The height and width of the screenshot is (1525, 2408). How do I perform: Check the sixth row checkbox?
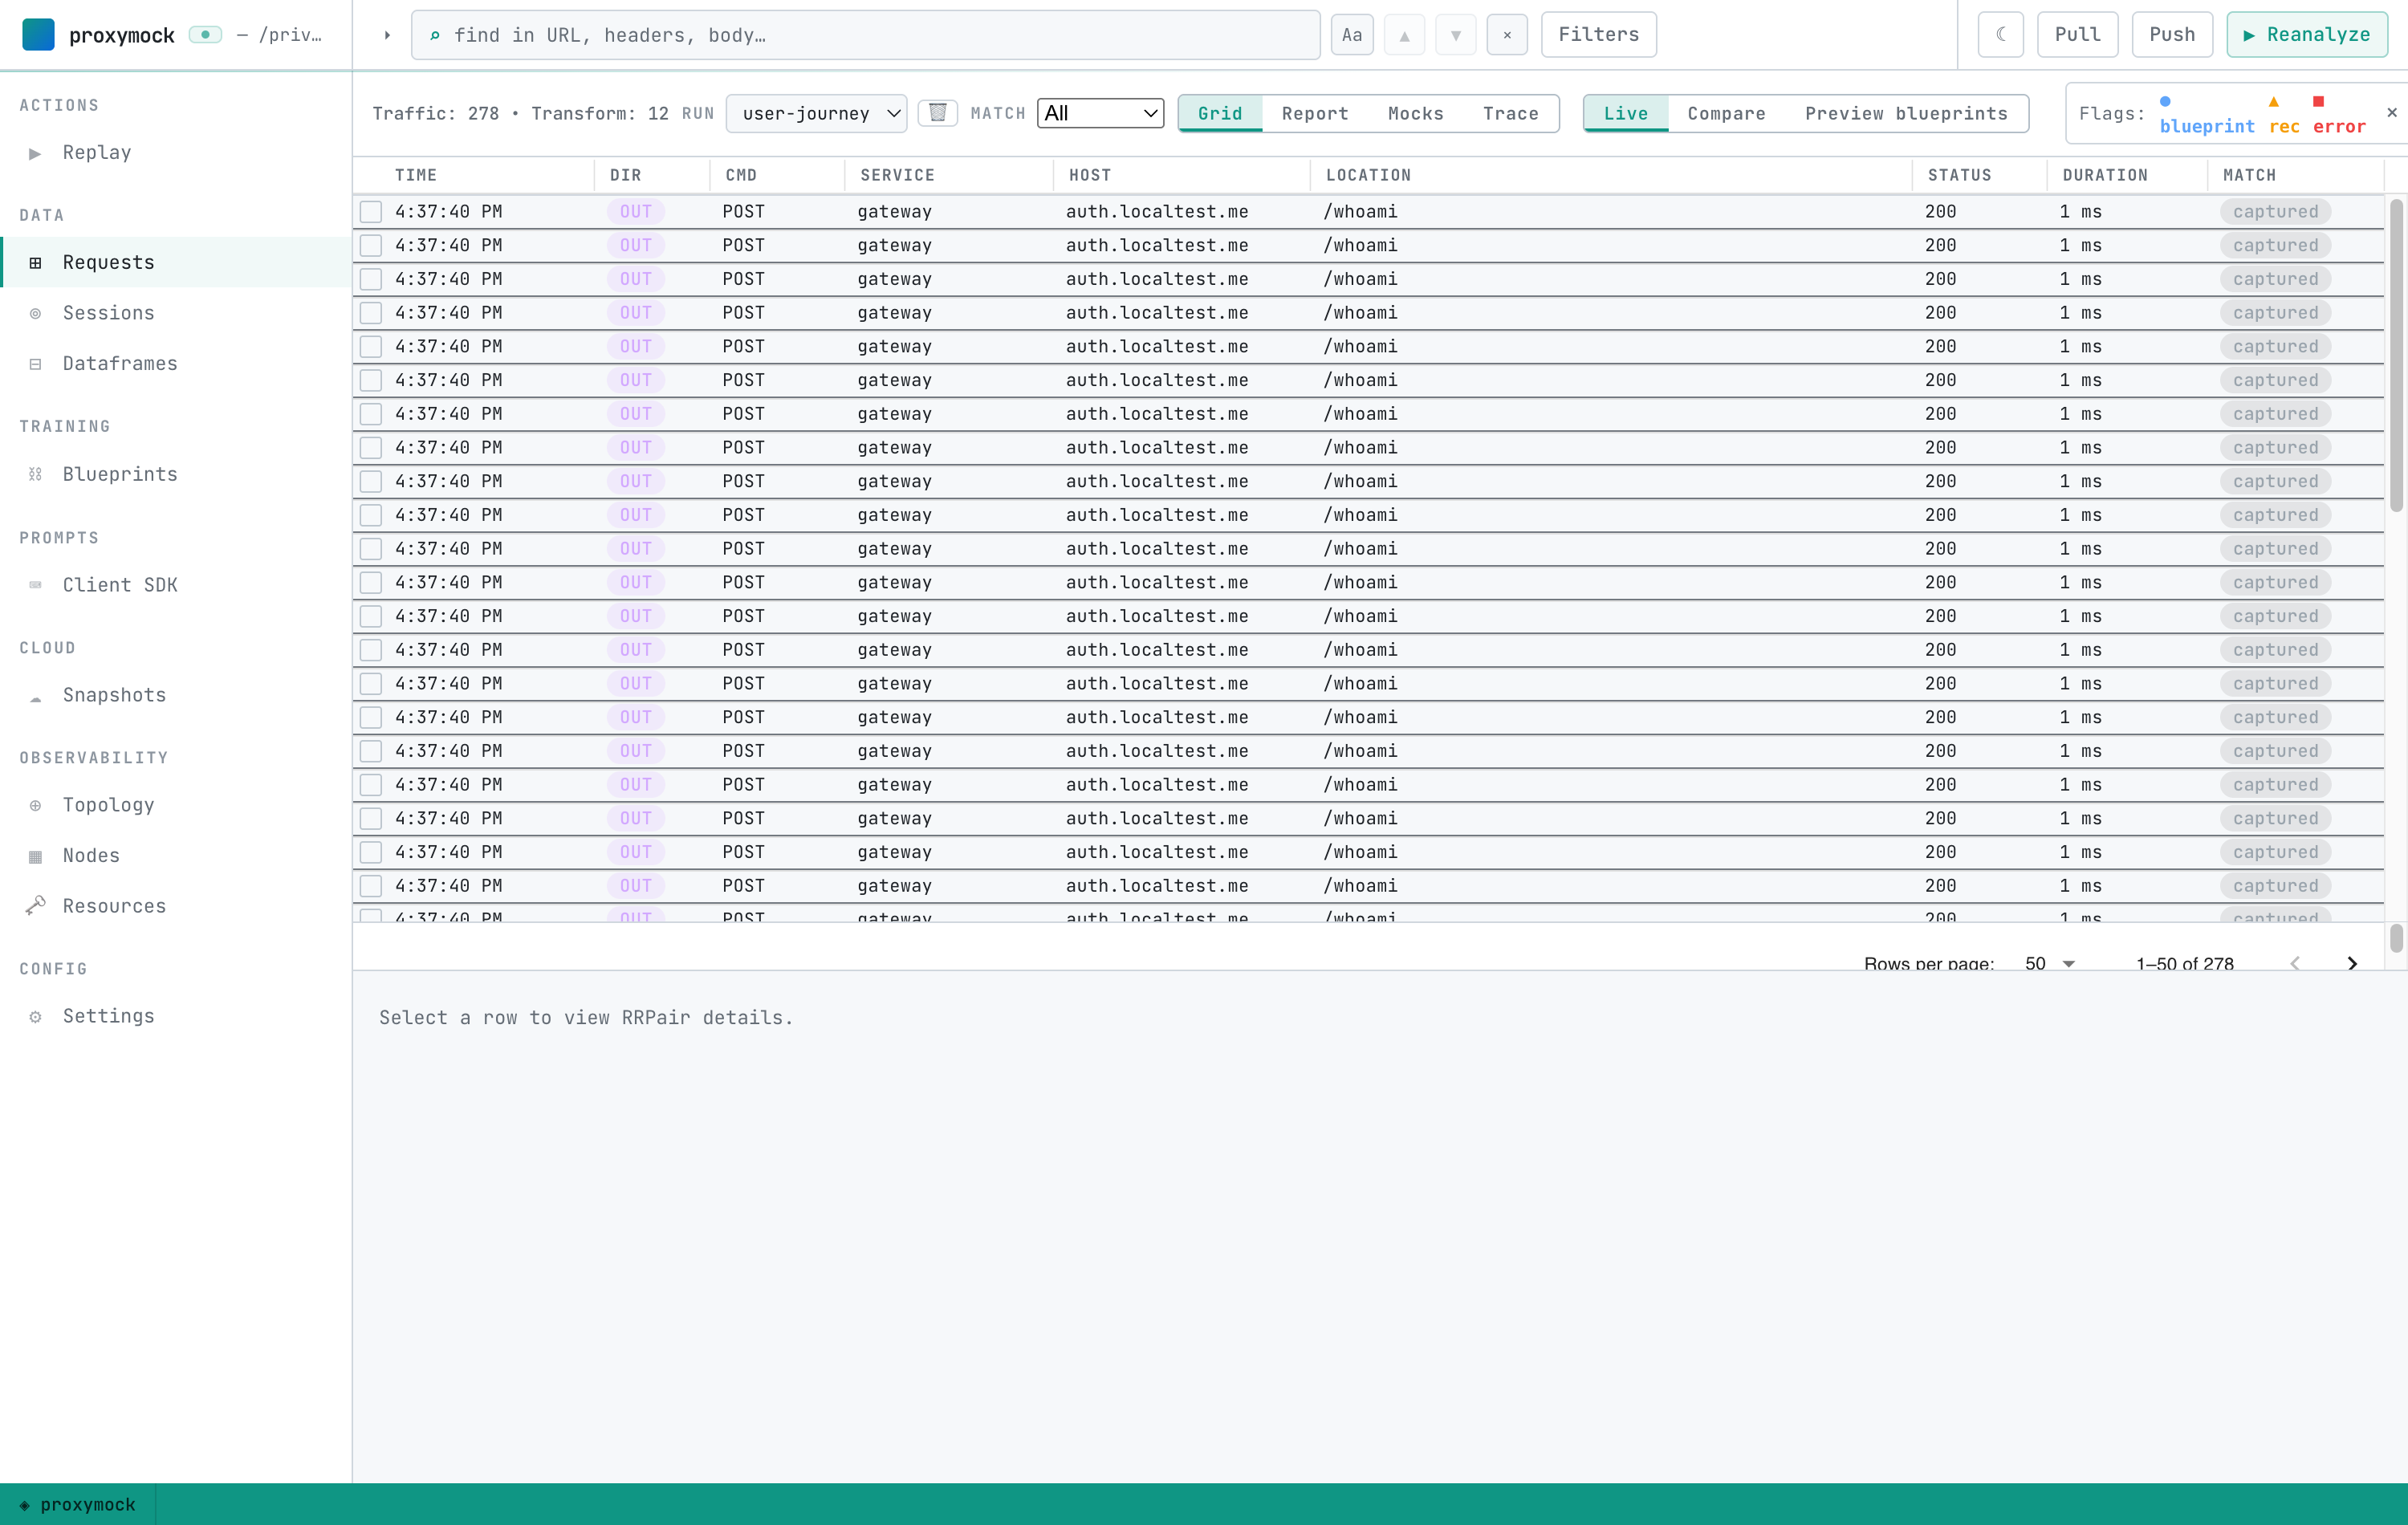[x=371, y=380]
